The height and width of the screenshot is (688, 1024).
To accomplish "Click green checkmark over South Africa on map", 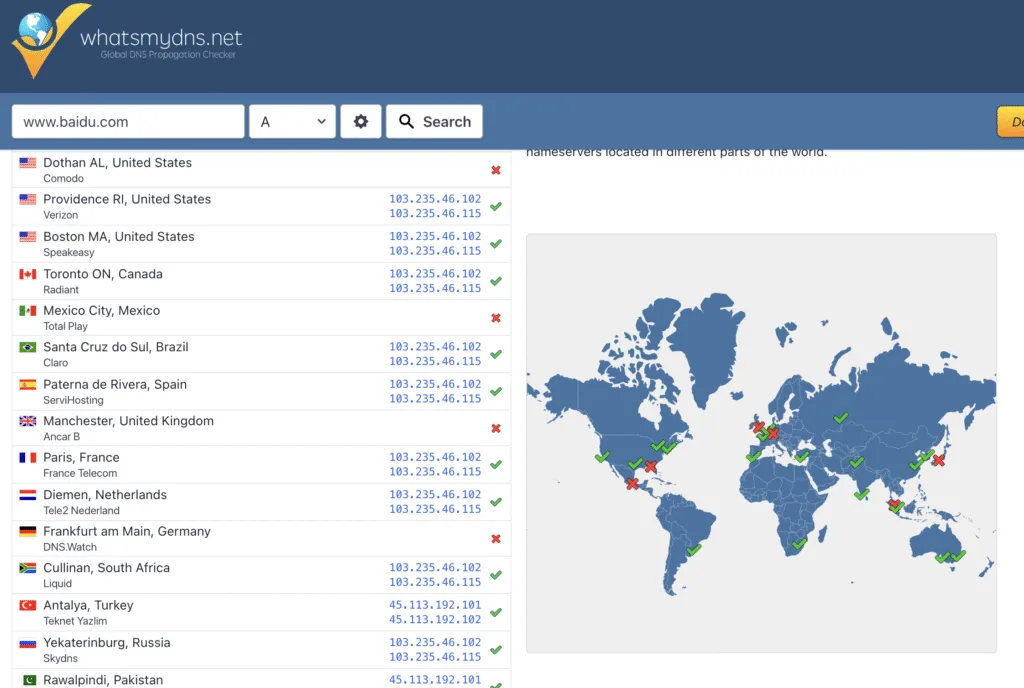I will (799, 544).
